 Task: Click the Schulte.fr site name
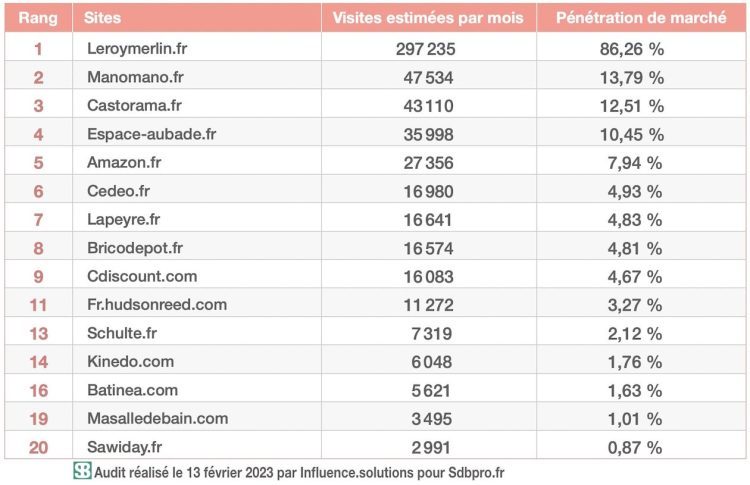(123, 333)
